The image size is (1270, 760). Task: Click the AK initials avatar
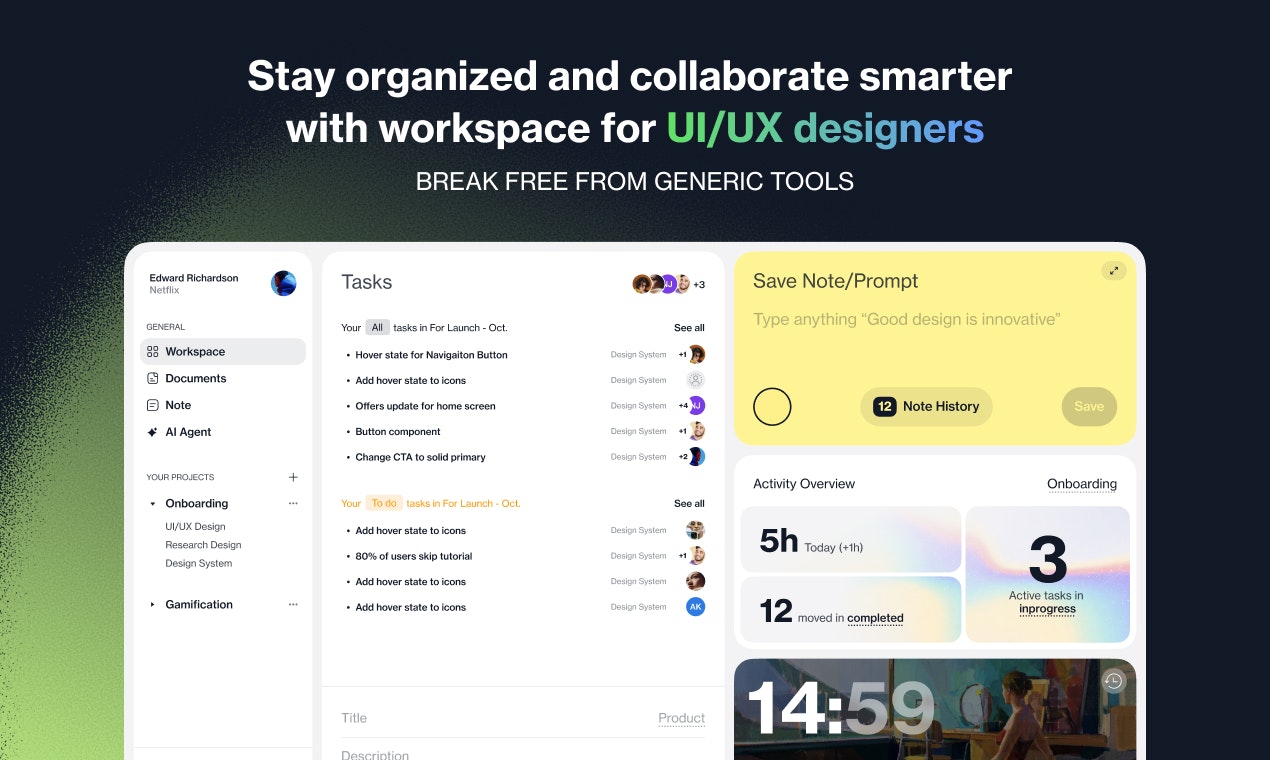point(696,606)
